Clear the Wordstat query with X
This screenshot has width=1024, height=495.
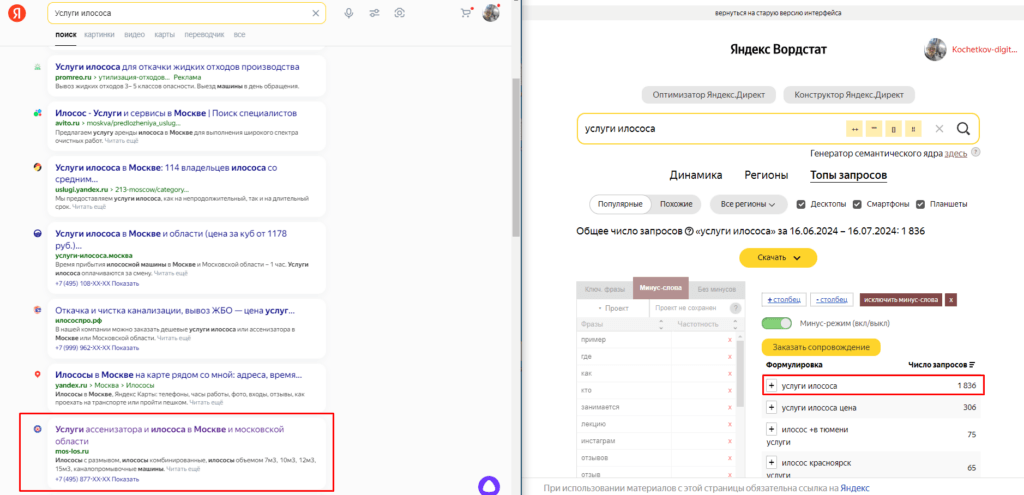tap(940, 129)
